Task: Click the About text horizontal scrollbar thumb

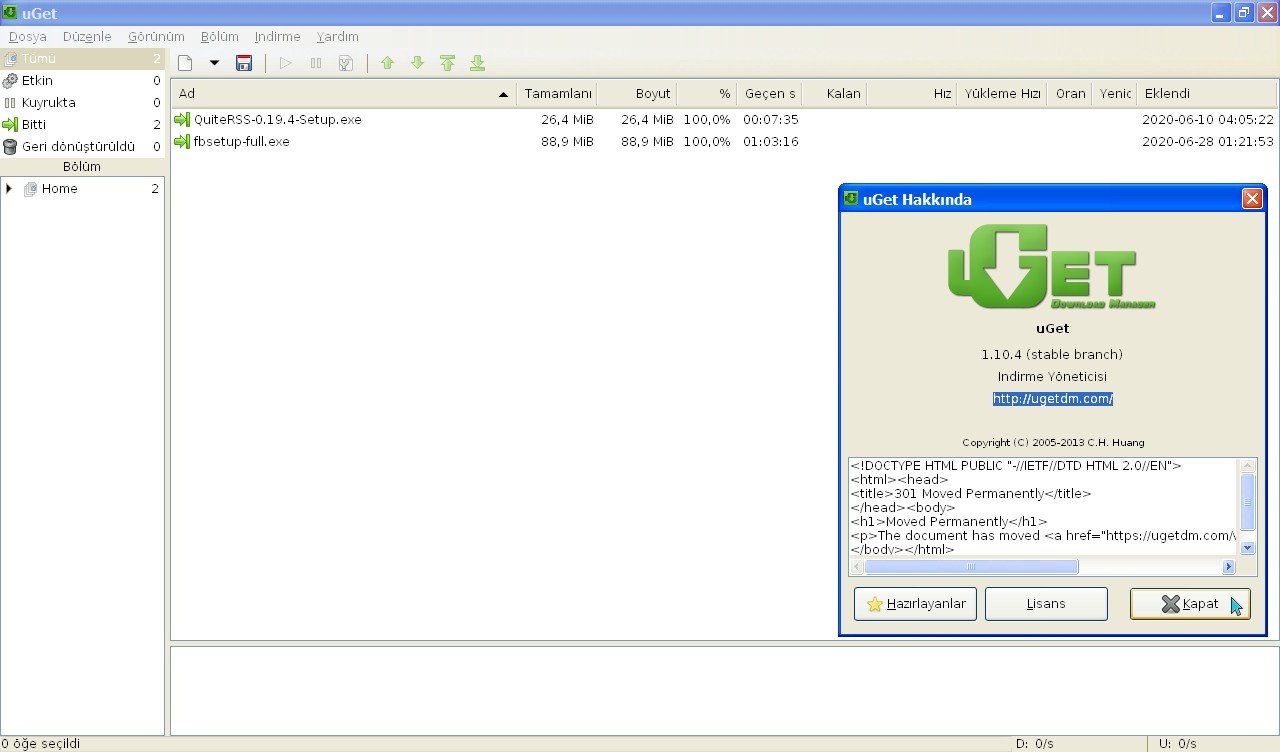Action: [x=971, y=567]
